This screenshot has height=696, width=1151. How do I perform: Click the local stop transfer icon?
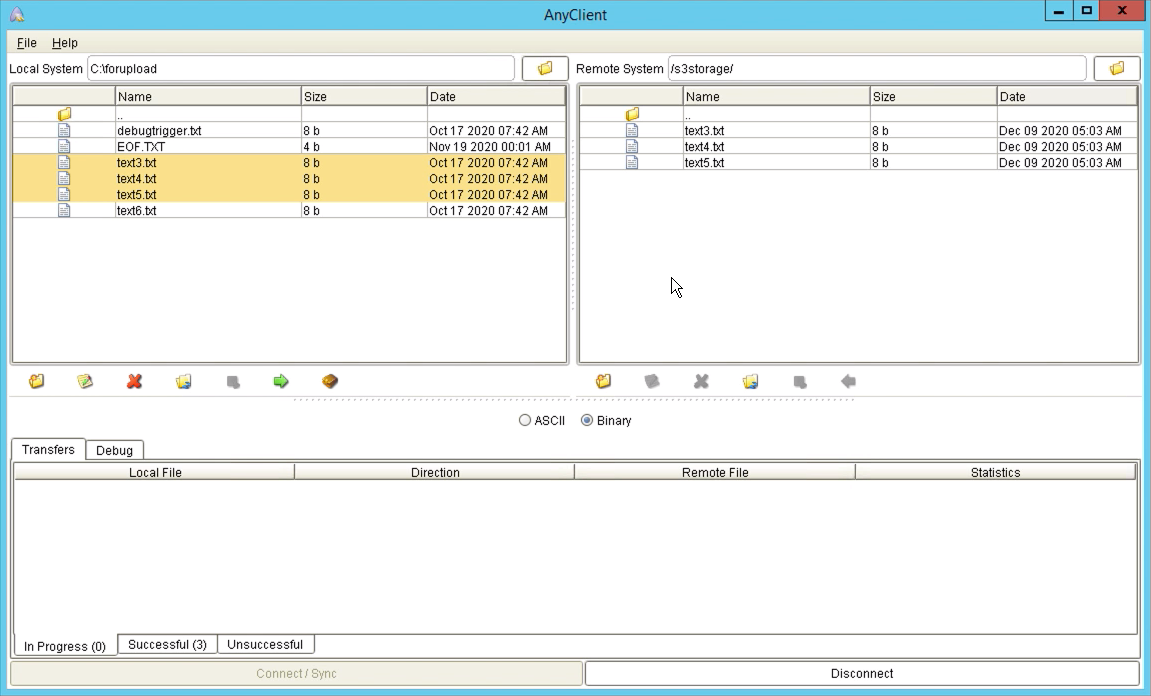pos(233,382)
